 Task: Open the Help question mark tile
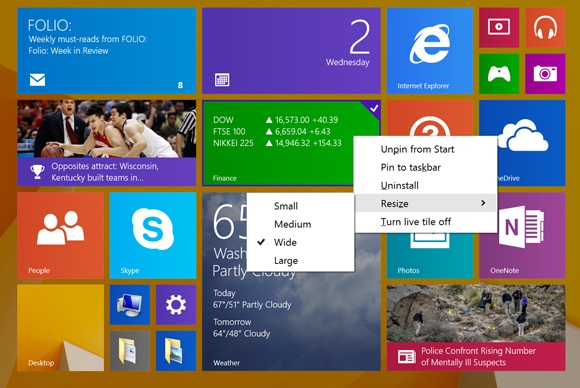[x=430, y=118]
